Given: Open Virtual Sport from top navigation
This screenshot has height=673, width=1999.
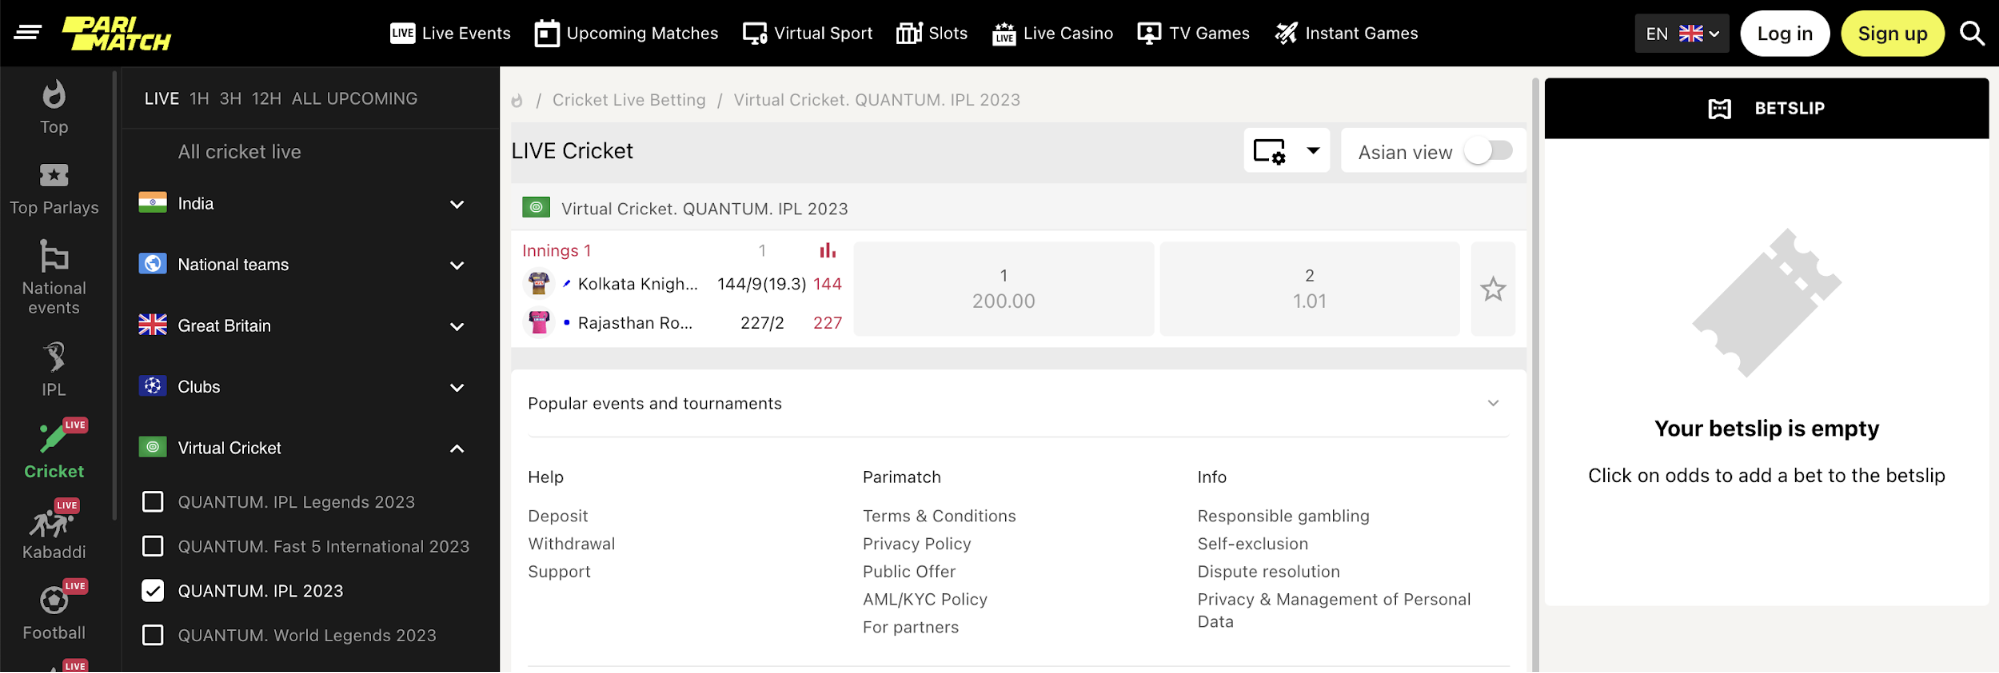Looking at the screenshot, I should (x=808, y=33).
